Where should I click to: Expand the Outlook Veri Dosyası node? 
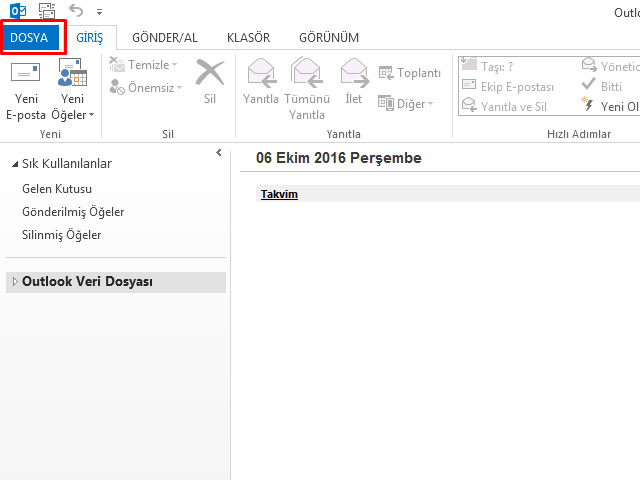click(14, 282)
